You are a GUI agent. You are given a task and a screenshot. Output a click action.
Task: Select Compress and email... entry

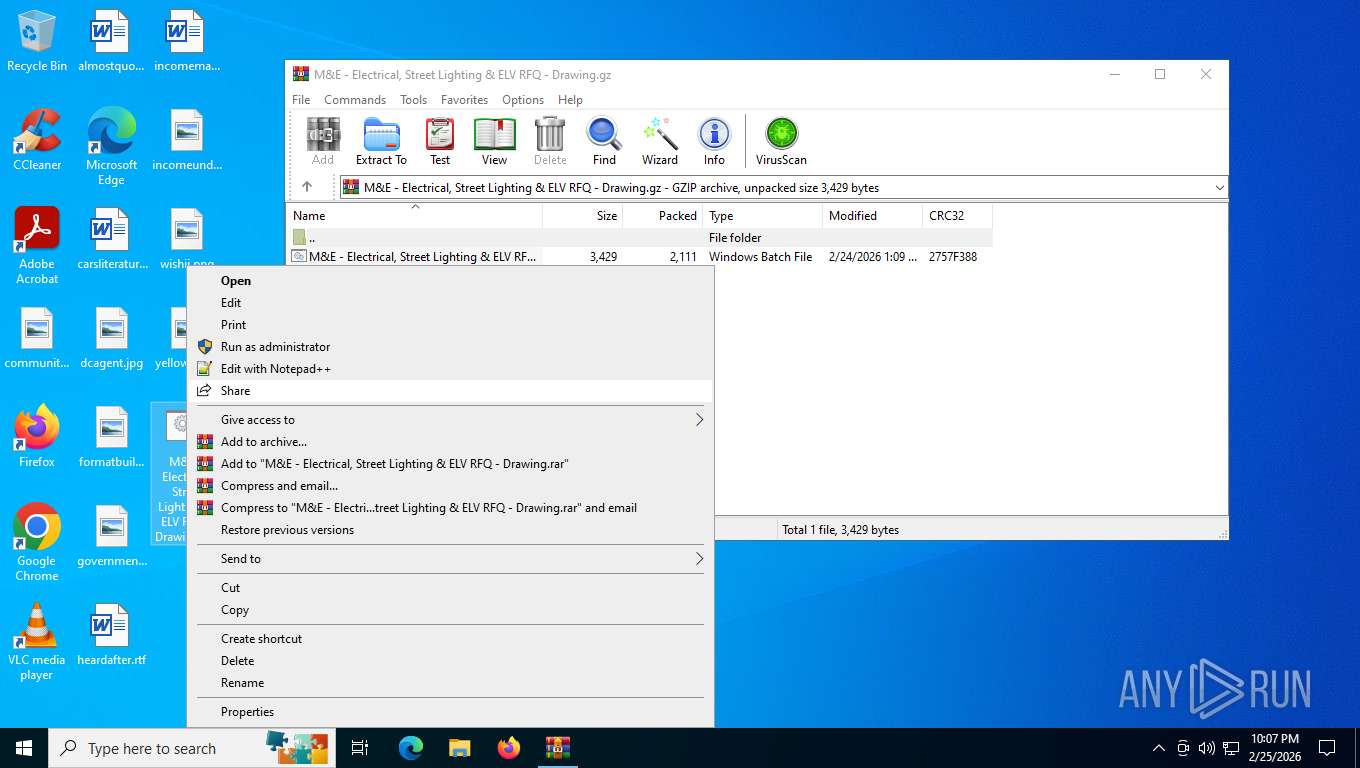[x=450, y=486]
